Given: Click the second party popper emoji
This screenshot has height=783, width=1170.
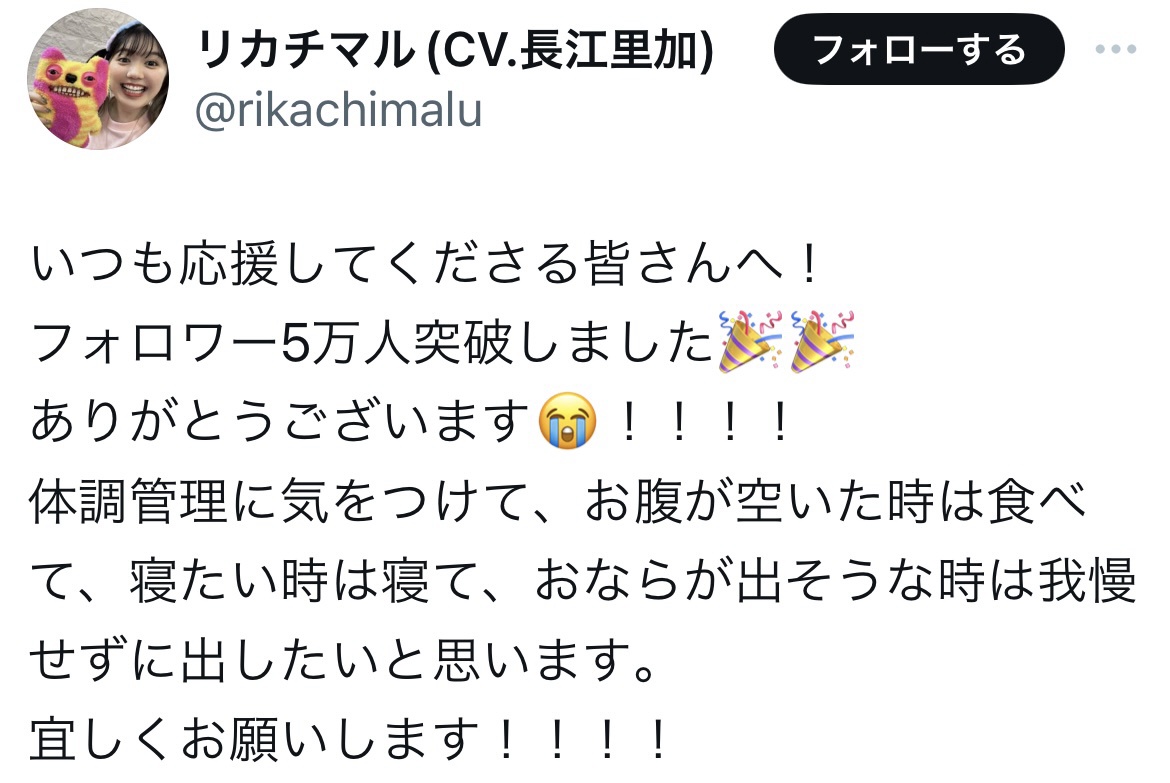Looking at the screenshot, I should (822, 341).
